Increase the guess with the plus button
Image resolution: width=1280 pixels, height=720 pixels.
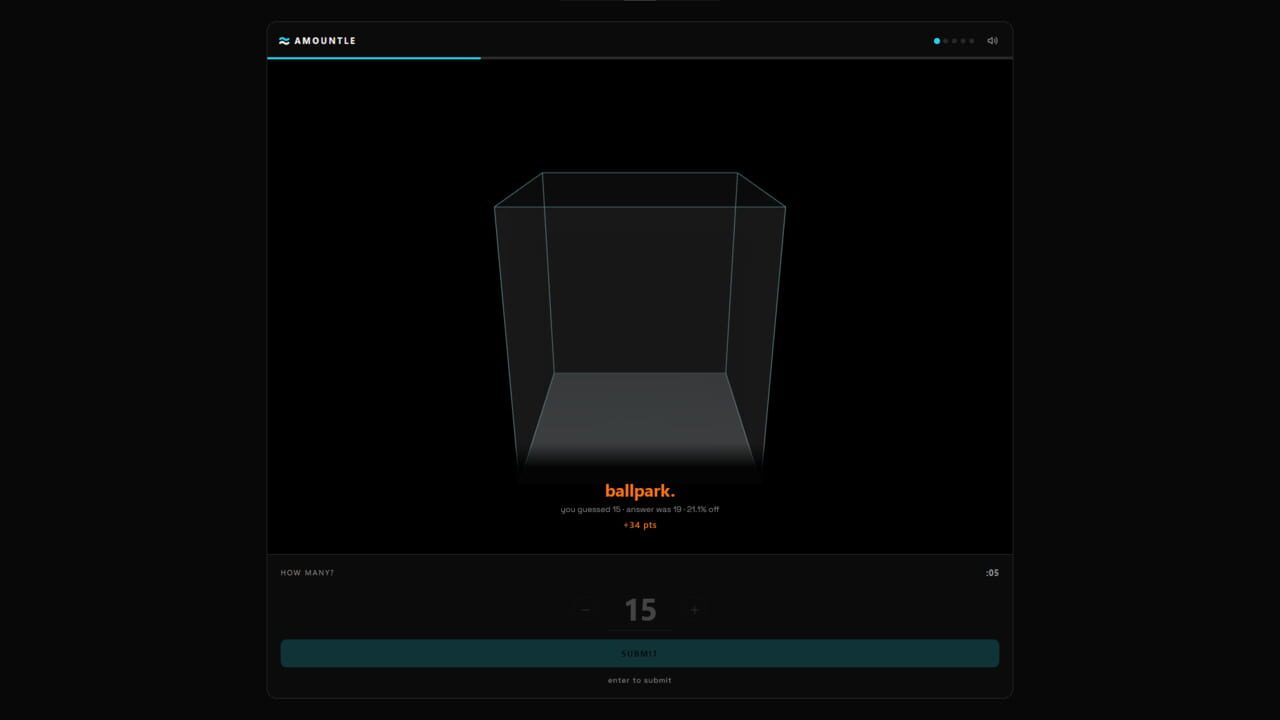click(695, 610)
